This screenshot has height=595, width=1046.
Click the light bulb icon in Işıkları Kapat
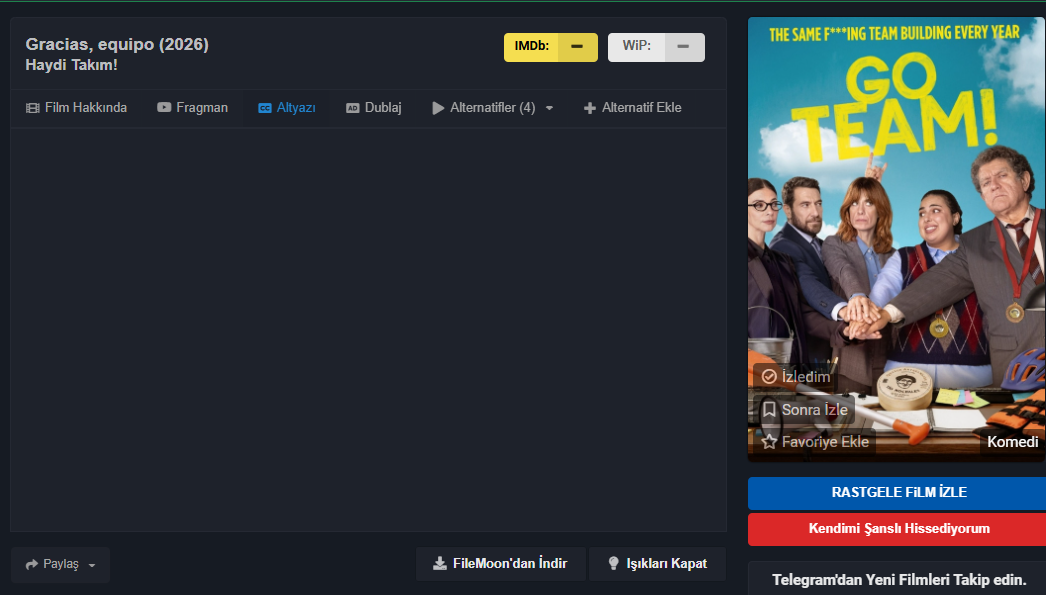[614, 564]
